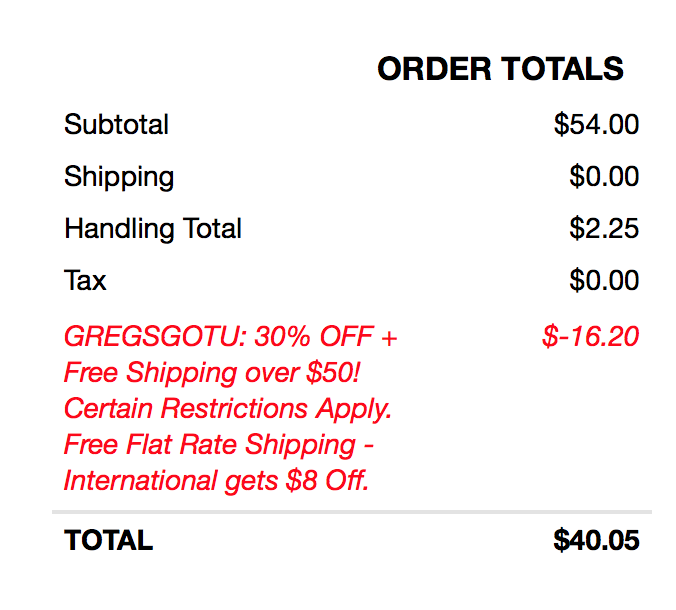
Task: Click the Subtotal label
Action: pyautogui.click(x=116, y=125)
